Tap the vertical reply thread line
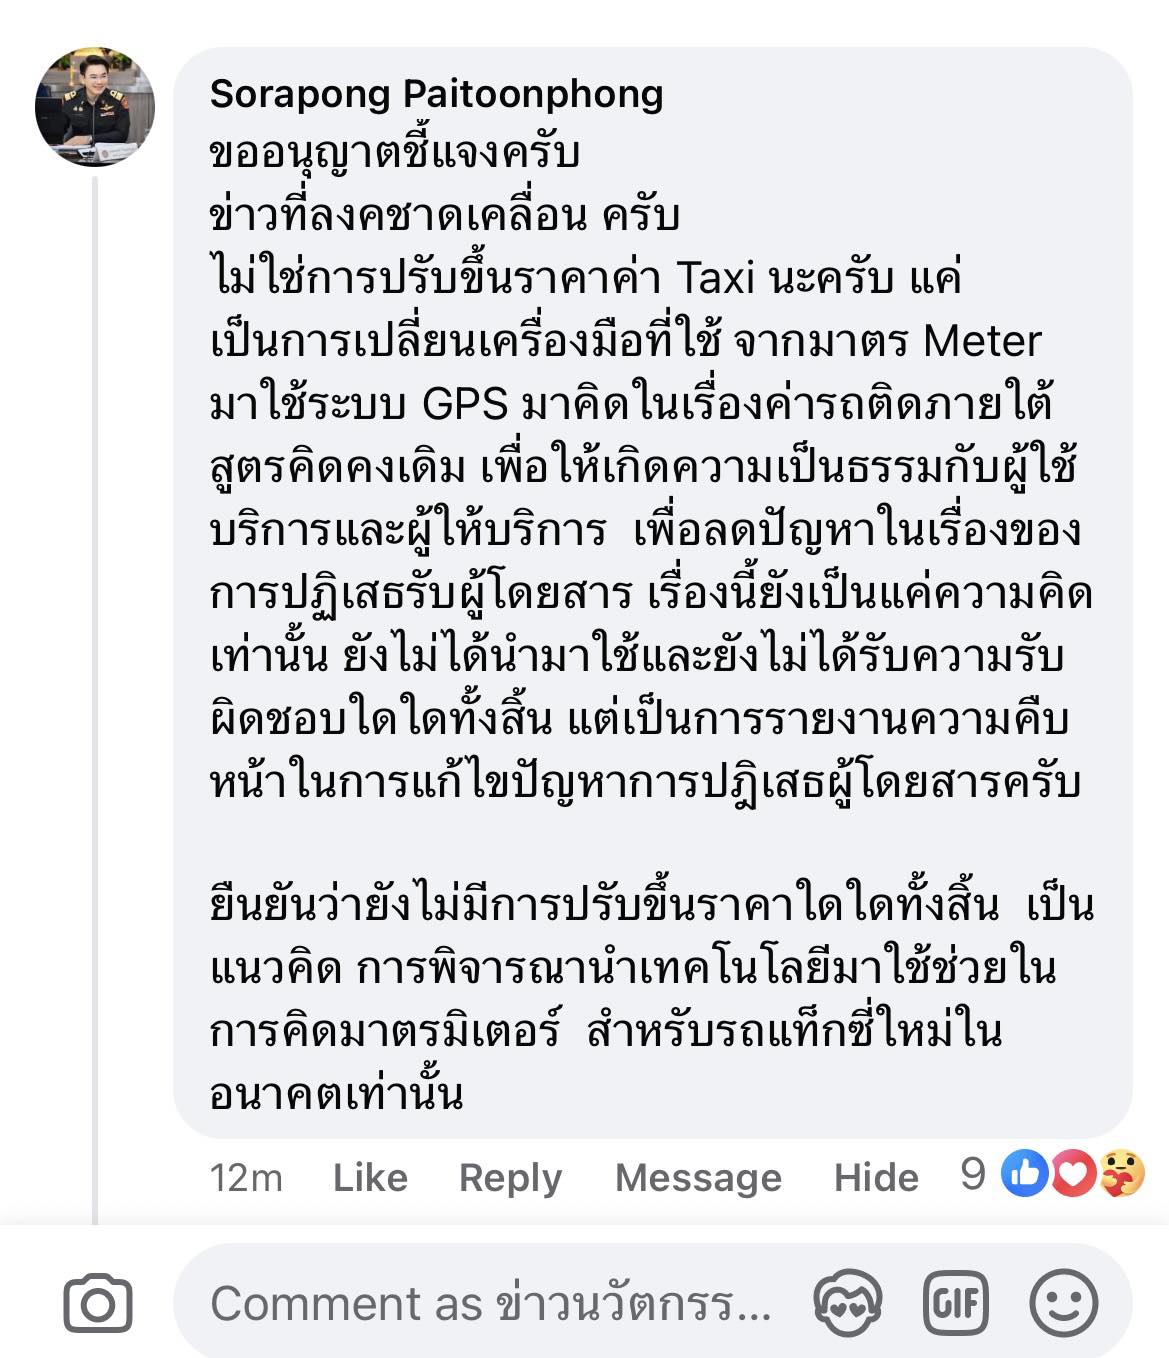 coord(96,700)
